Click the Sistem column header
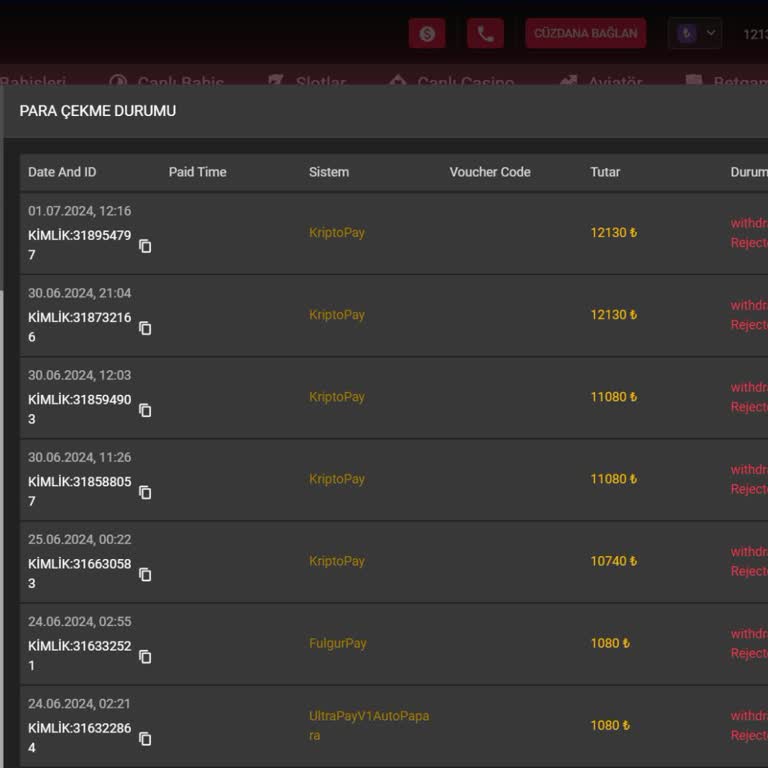The width and height of the screenshot is (768, 768). click(329, 172)
